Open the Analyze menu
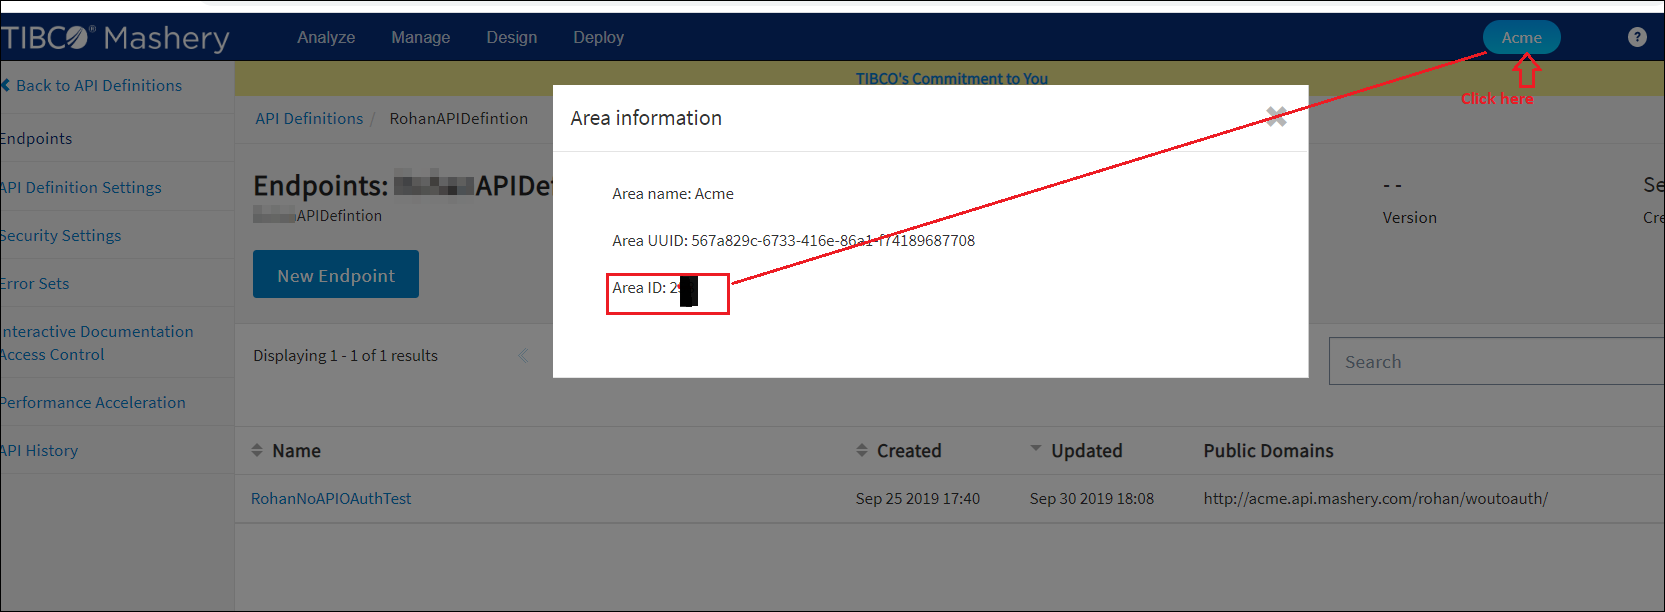The height and width of the screenshot is (612, 1665). (326, 37)
